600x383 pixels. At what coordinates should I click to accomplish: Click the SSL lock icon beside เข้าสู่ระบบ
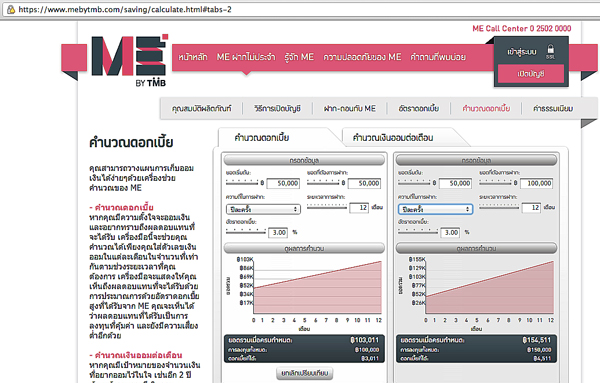(x=550, y=52)
